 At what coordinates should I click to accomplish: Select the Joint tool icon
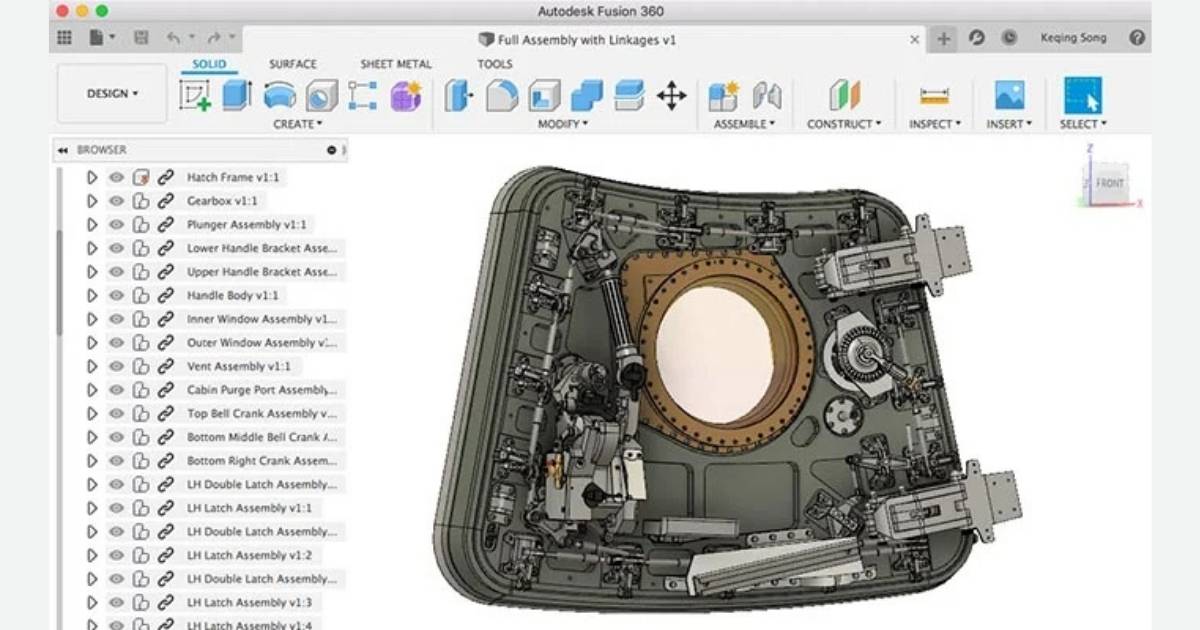[766, 96]
